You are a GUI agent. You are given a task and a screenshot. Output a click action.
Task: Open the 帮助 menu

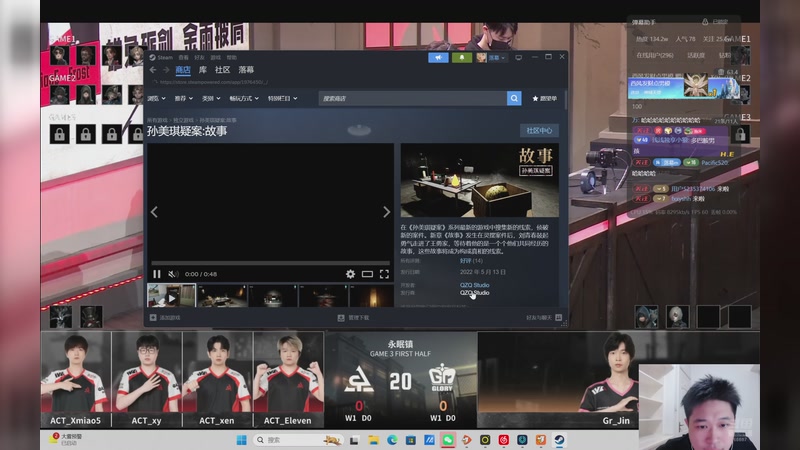232,58
